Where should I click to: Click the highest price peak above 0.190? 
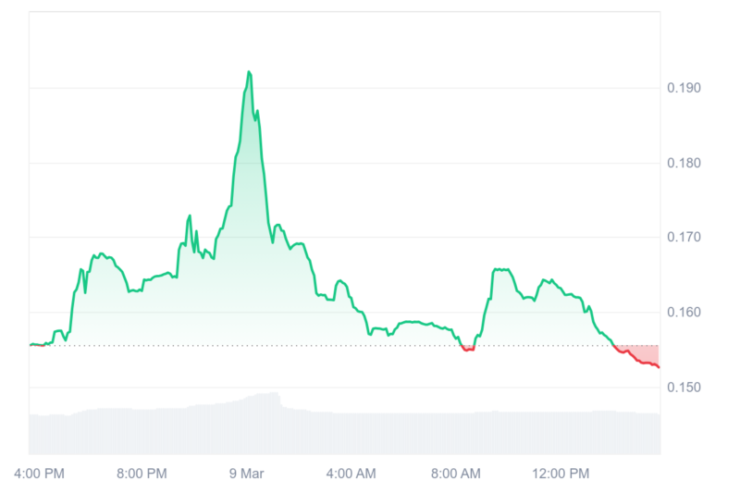tap(249, 72)
